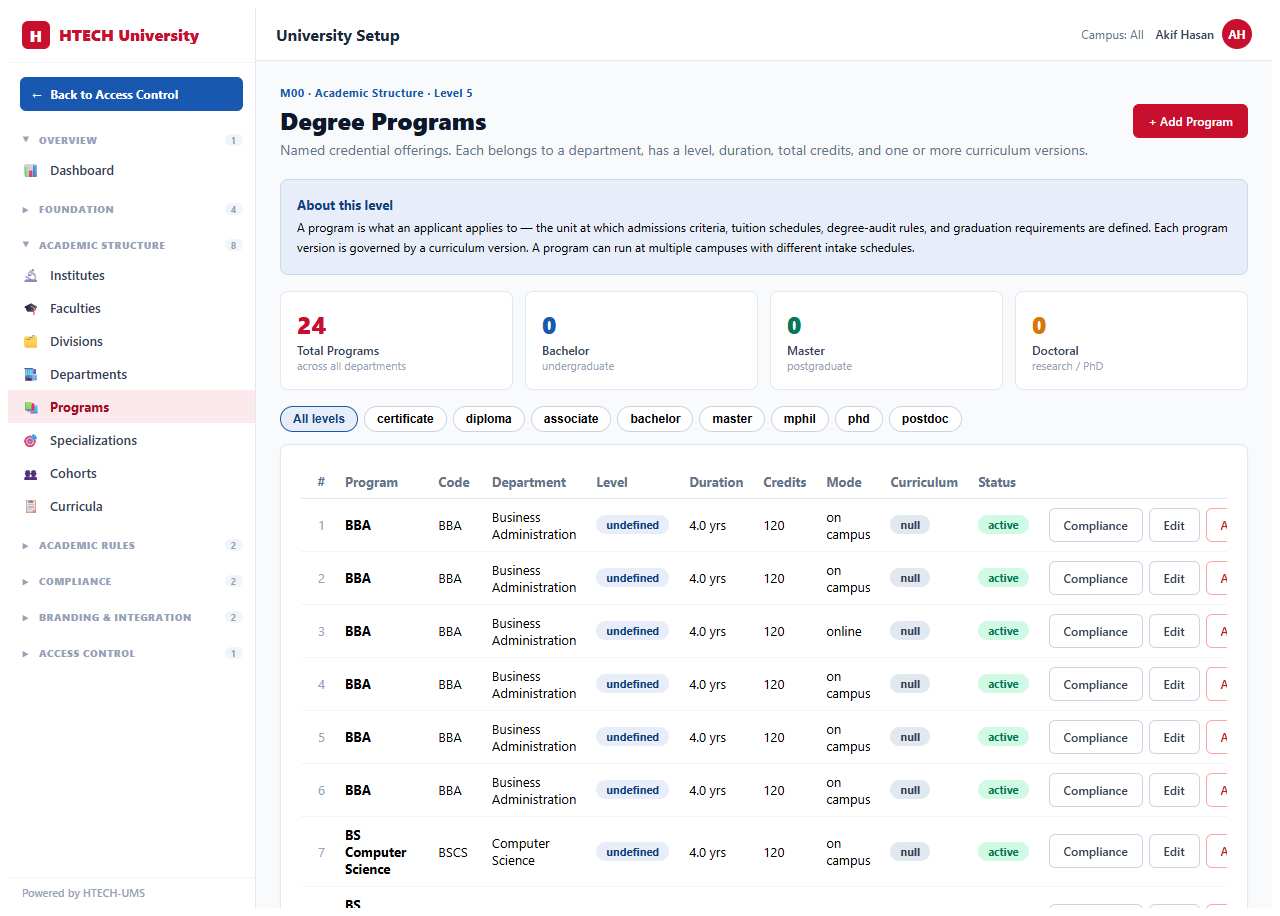
Task: Expand the Branding & Integration section
Action: [x=131, y=617]
